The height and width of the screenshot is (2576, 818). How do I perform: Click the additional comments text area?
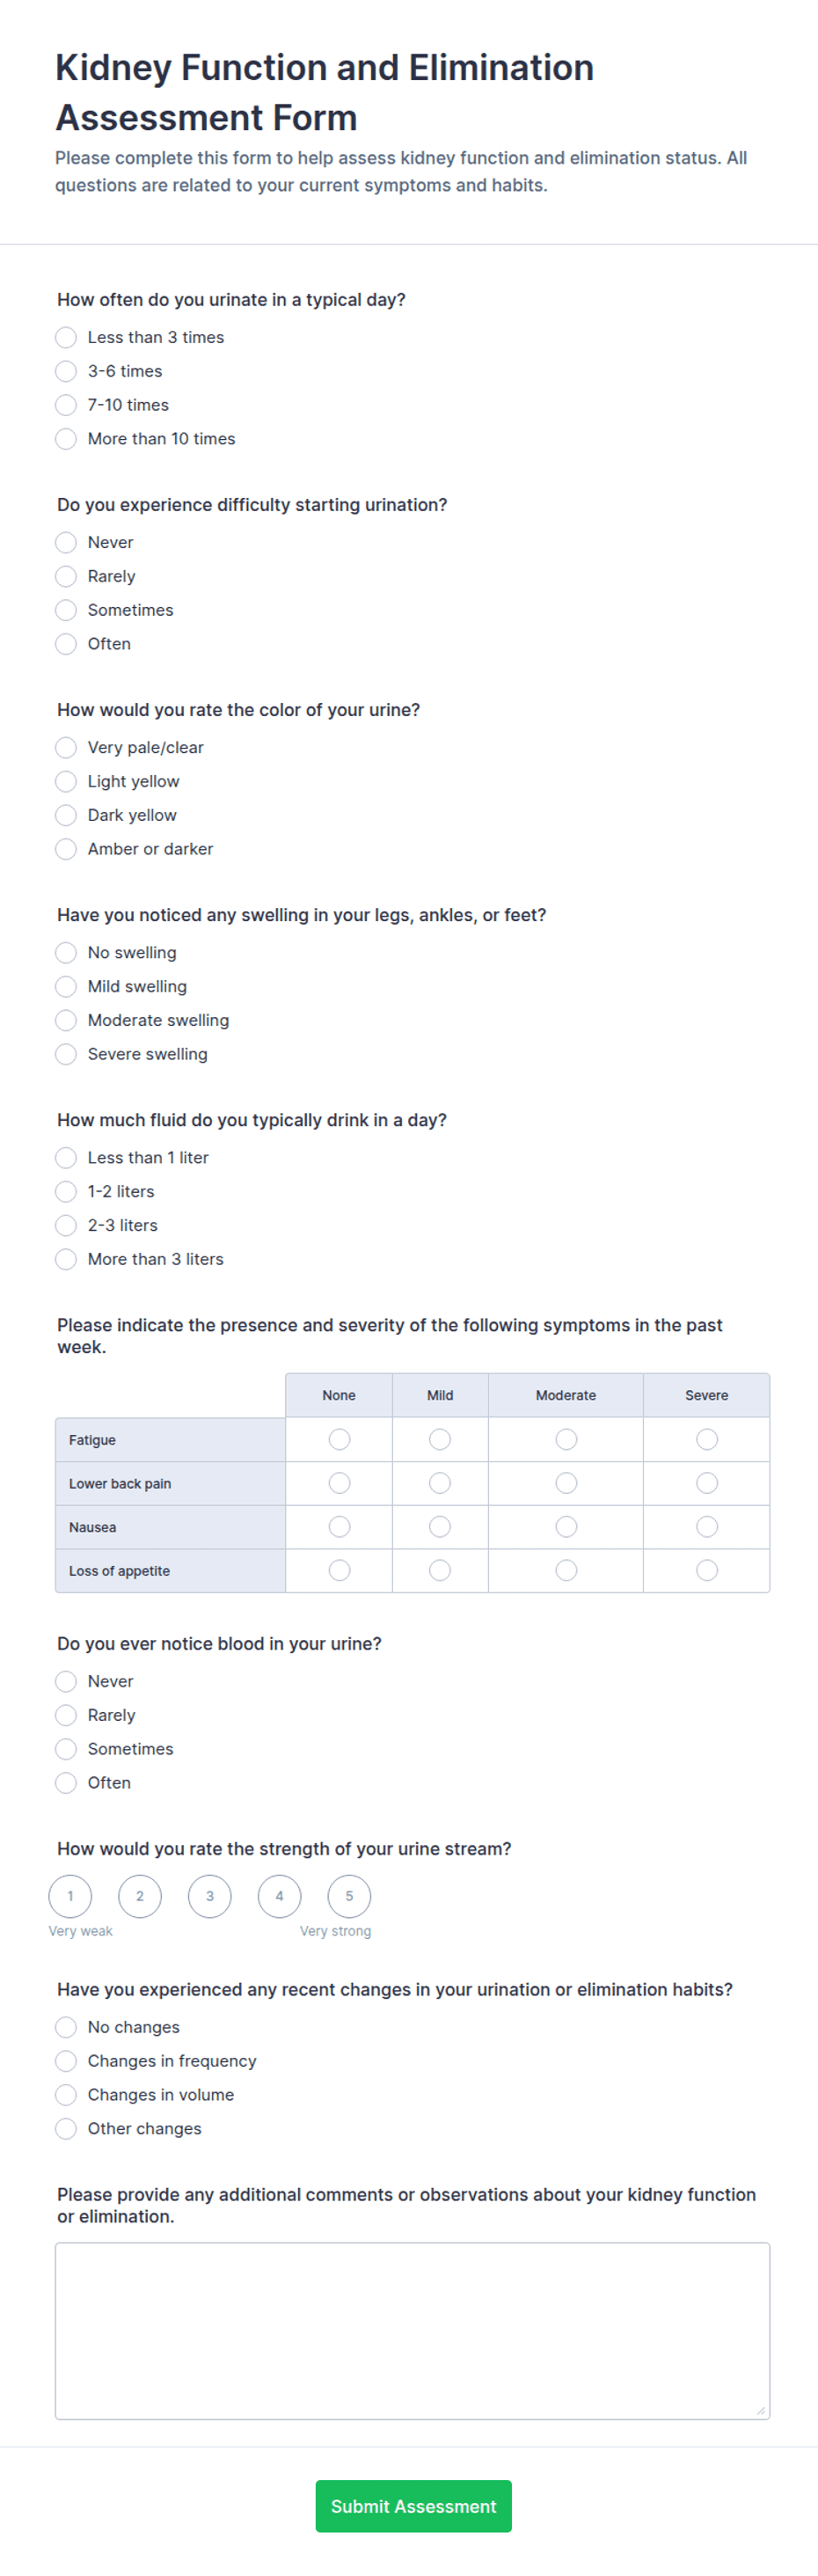point(412,2331)
